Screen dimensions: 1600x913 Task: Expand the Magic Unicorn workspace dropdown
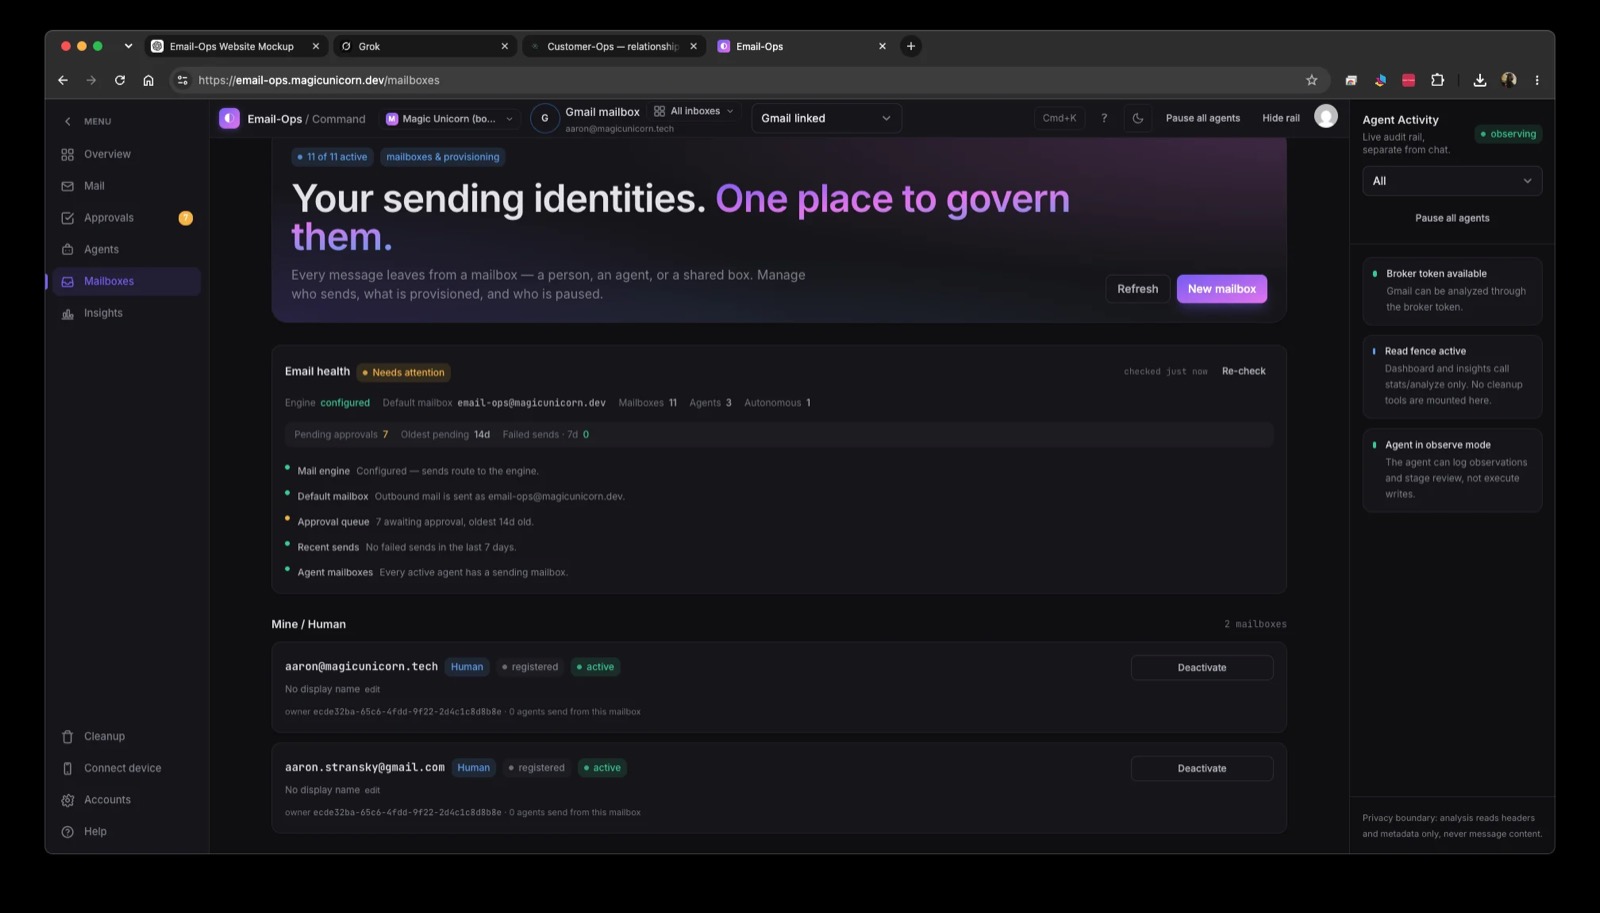pyautogui.click(x=450, y=118)
